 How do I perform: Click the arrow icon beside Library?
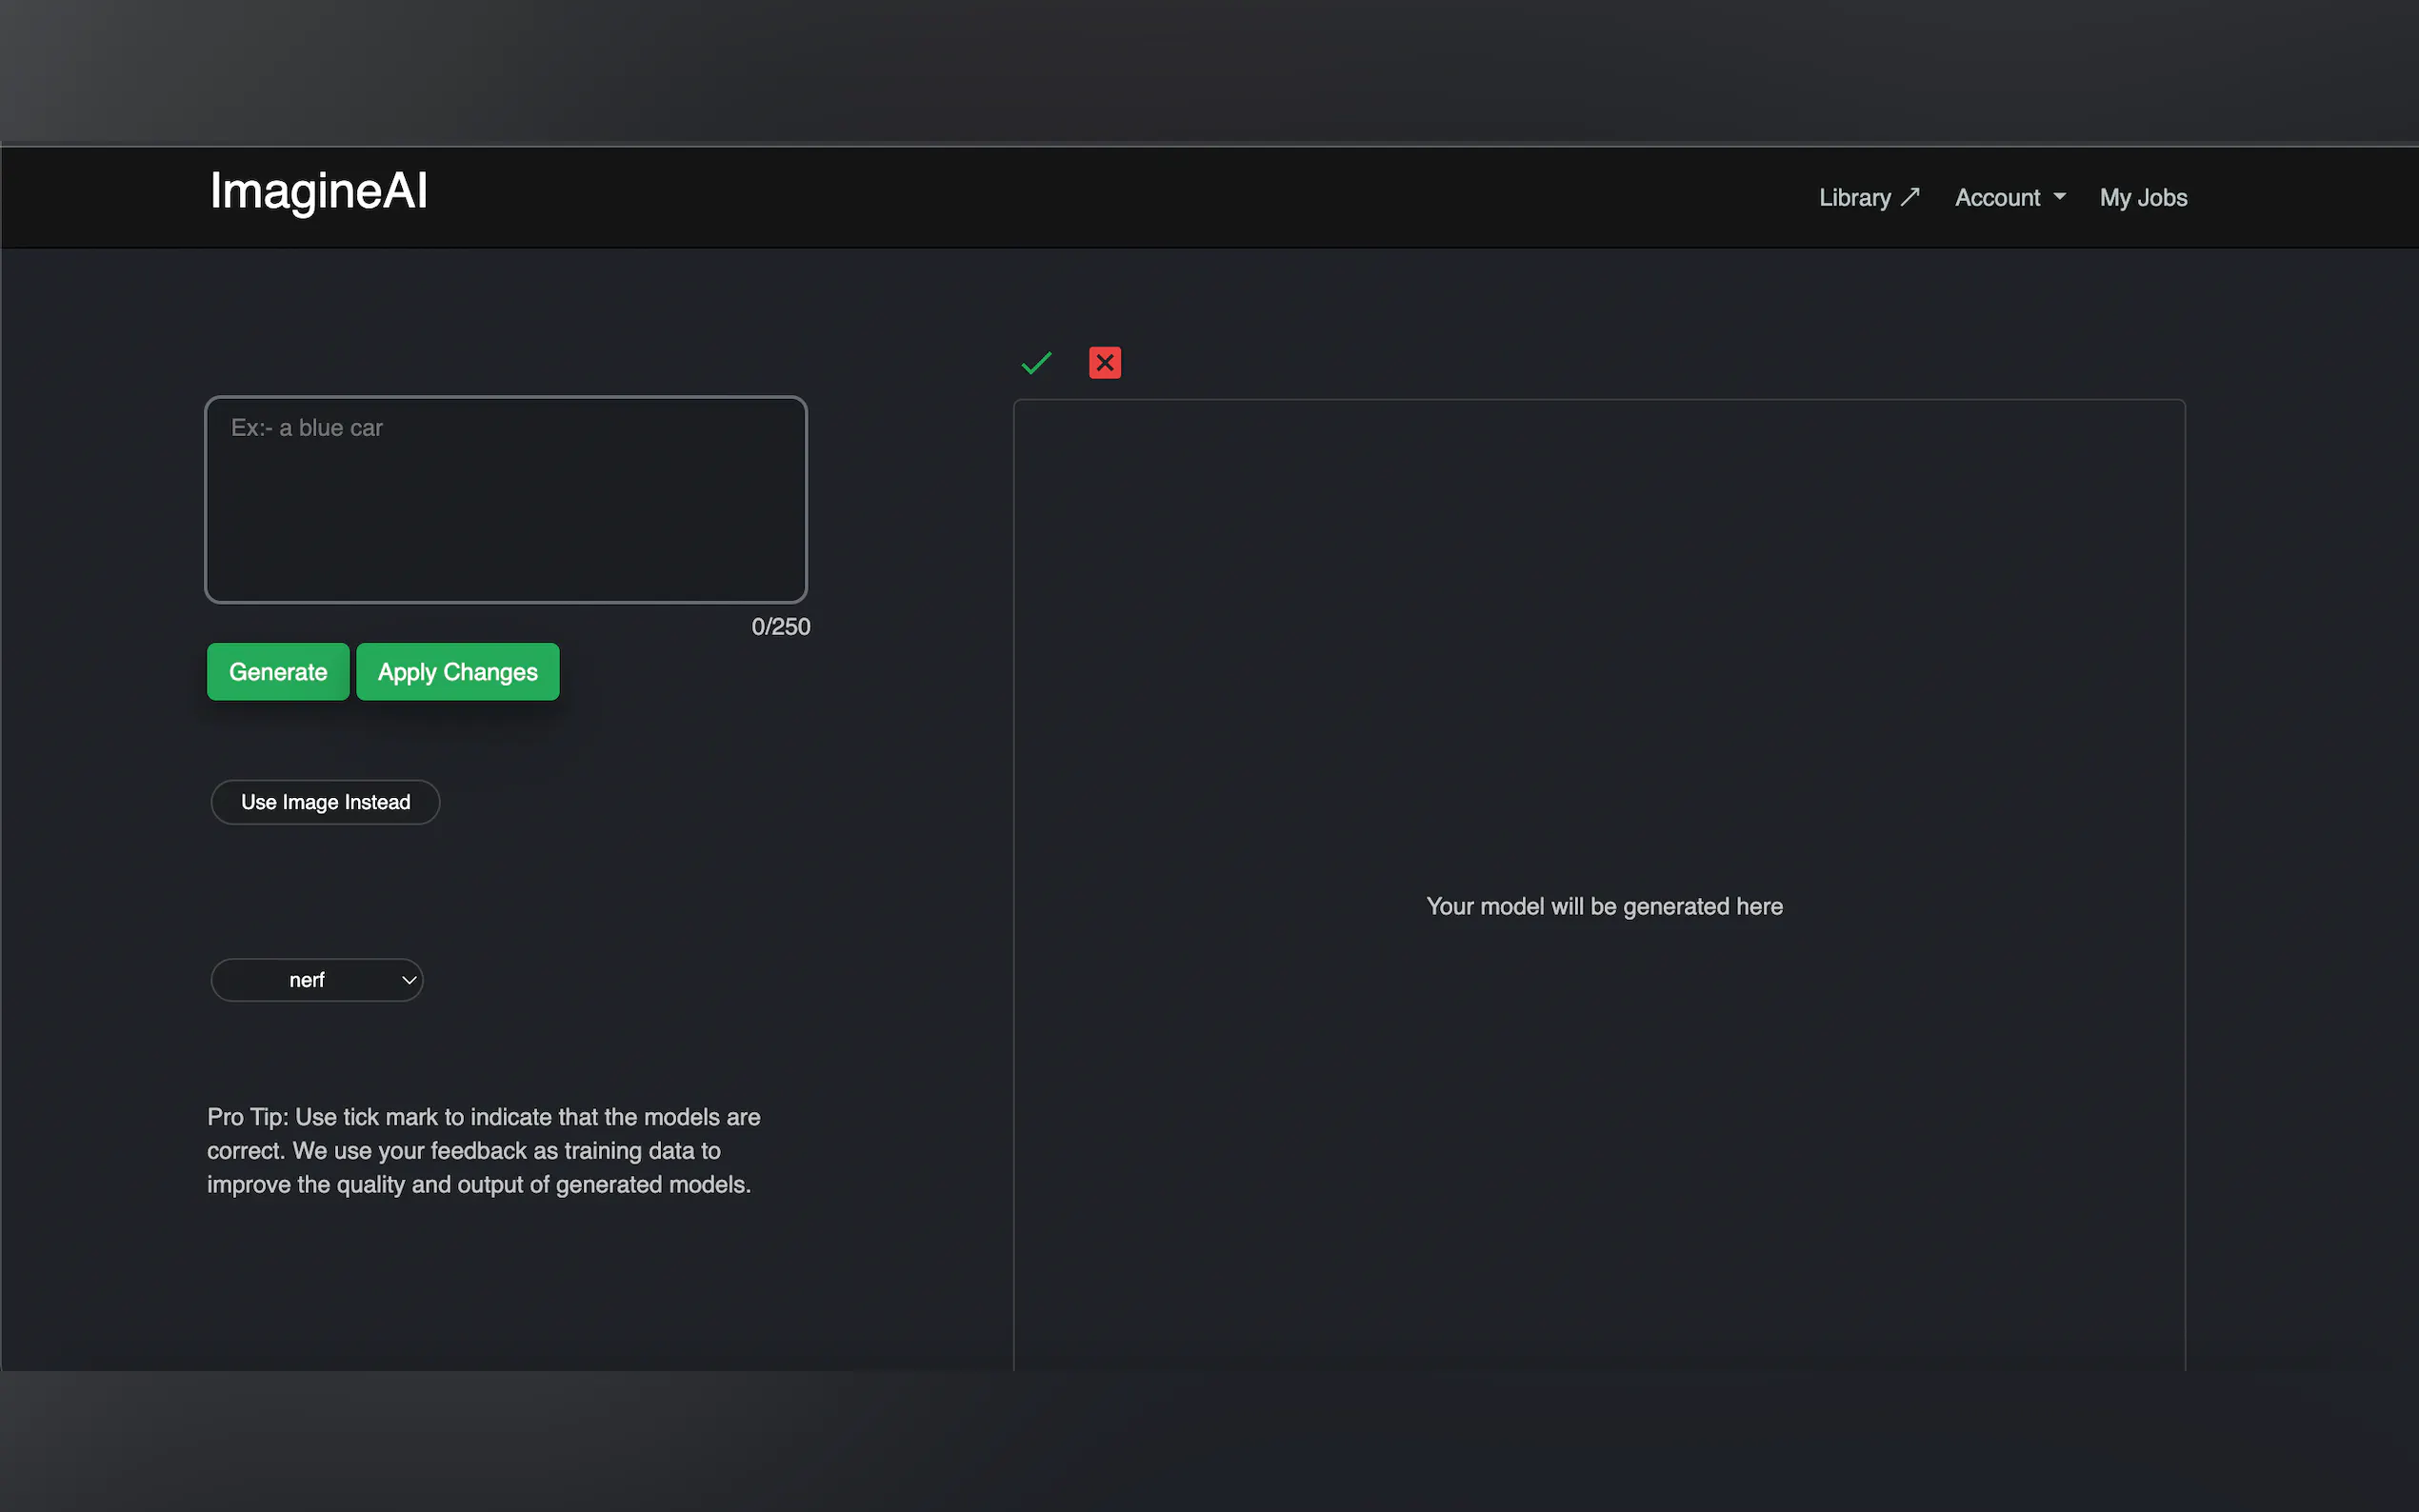pyautogui.click(x=1910, y=197)
